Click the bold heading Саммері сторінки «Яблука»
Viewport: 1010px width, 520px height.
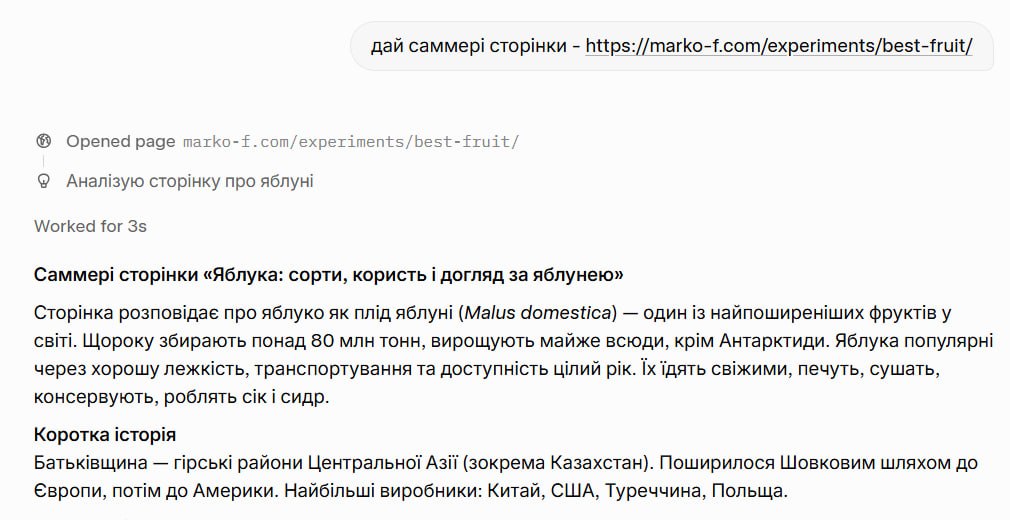[329, 275]
